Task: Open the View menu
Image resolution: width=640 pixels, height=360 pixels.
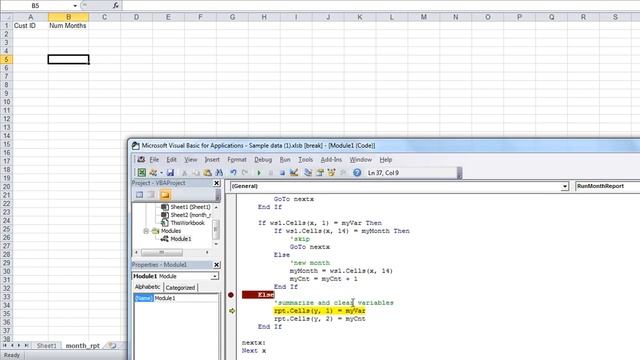Action: coord(191,160)
